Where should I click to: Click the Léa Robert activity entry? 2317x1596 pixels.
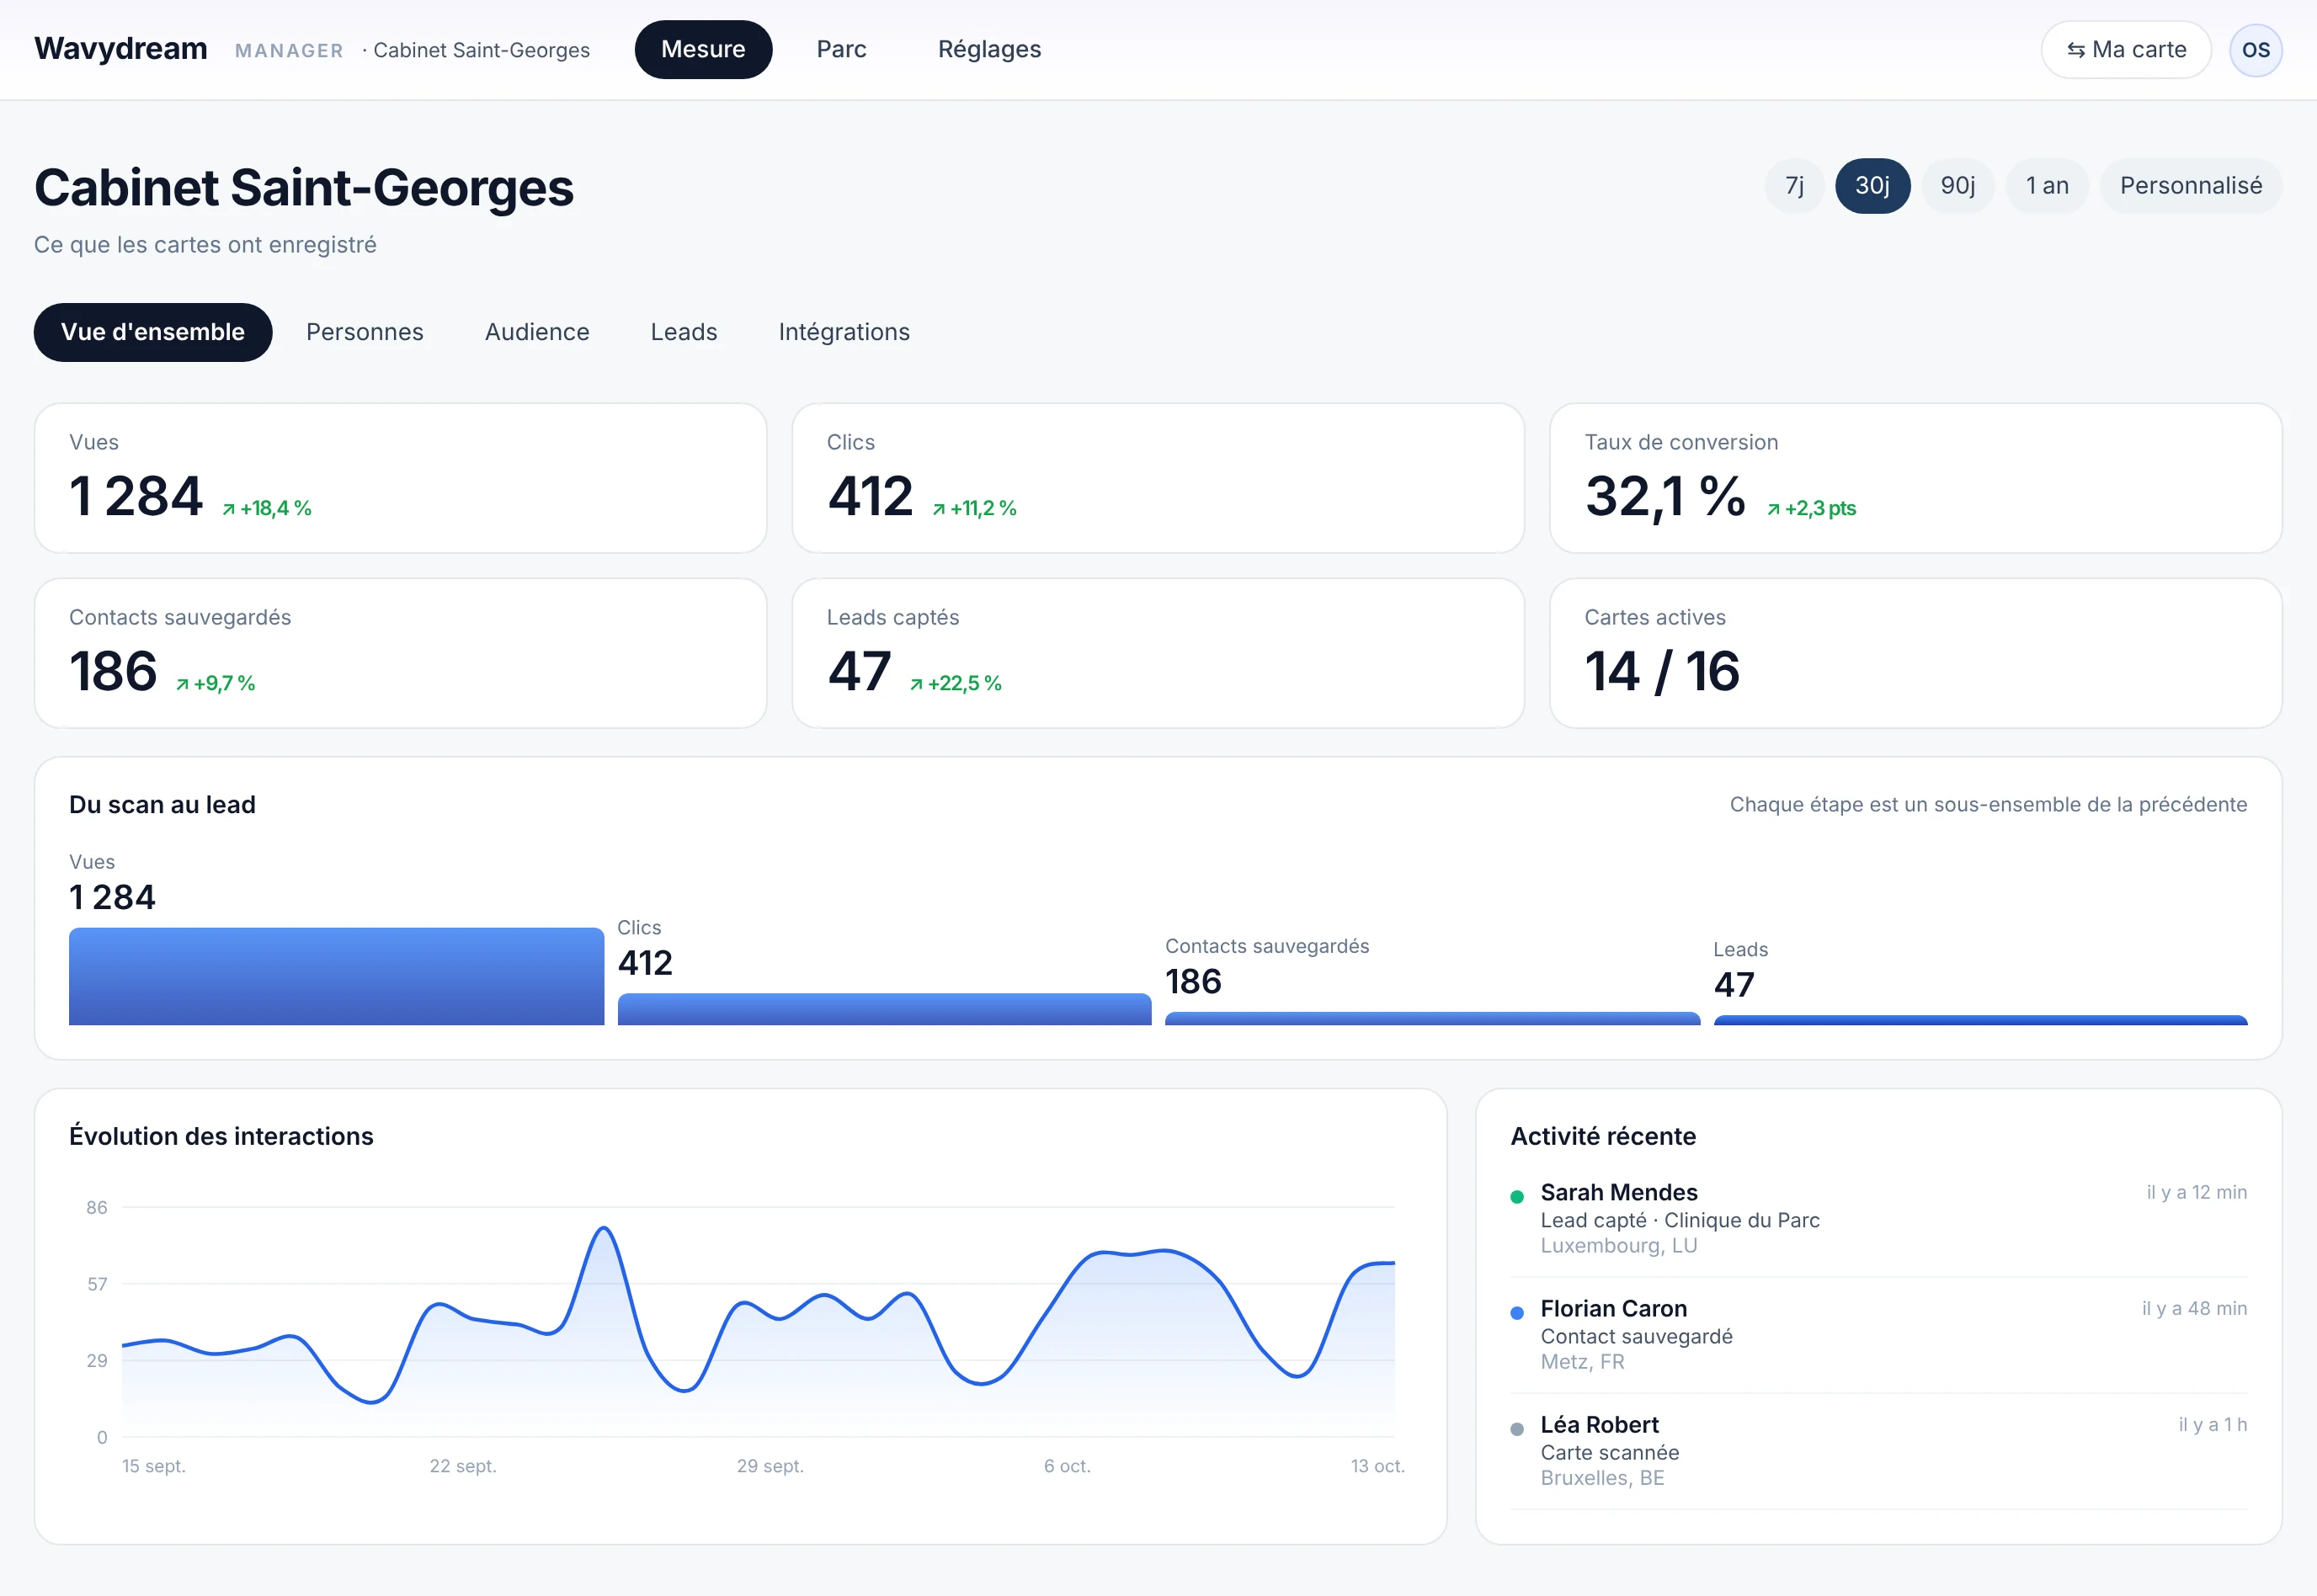pyautogui.click(x=1878, y=1450)
